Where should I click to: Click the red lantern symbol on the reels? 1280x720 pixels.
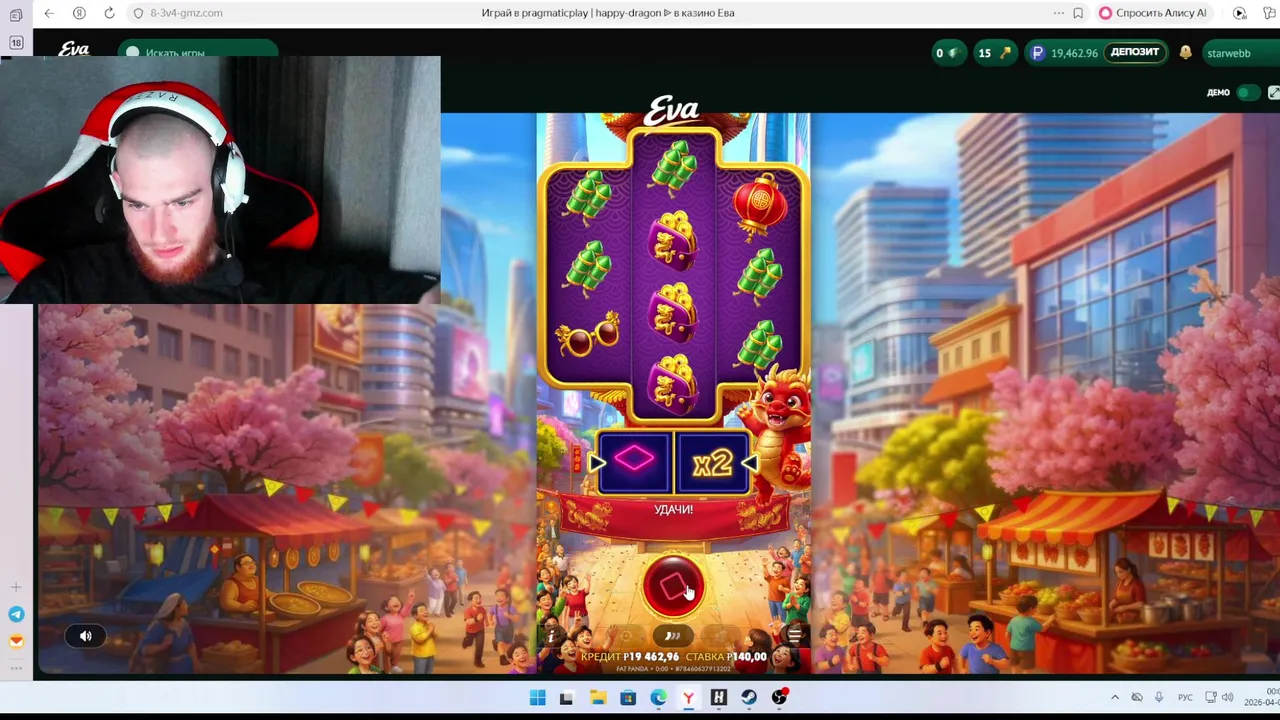[760, 207]
